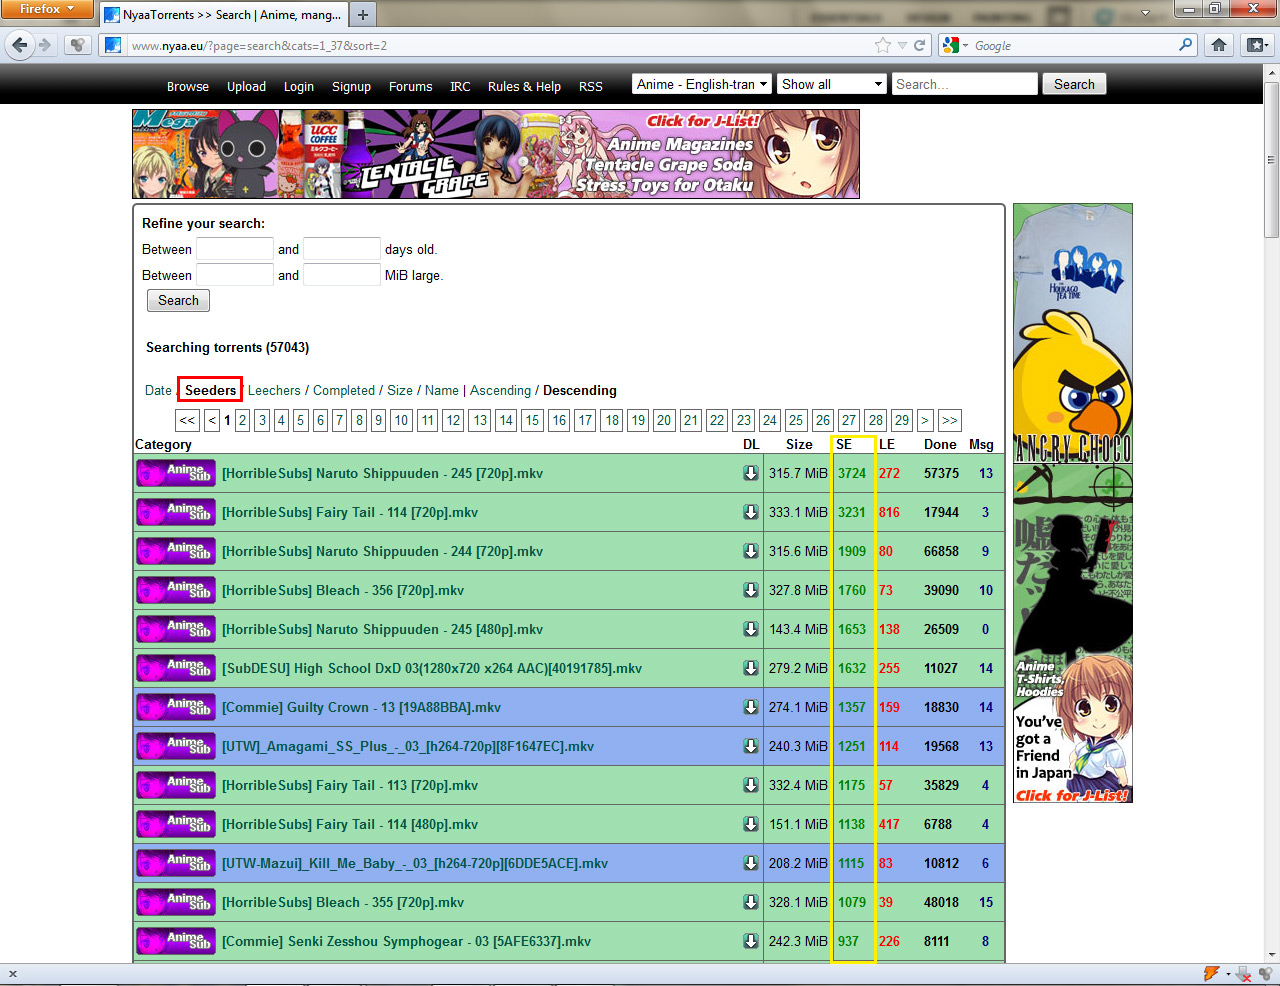Open Angry Choco t-shirt side ad
The width and height of the screenshot is (1280, 986).
coord(1073,333)
